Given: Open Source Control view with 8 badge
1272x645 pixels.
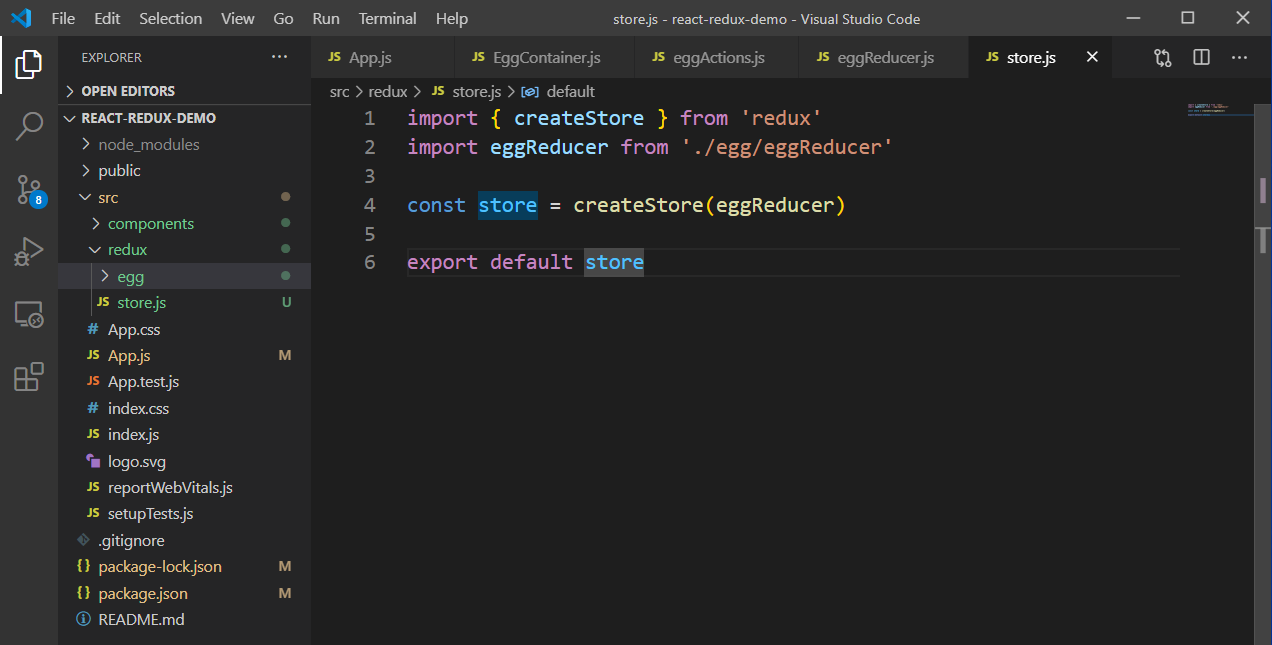Looking at the screenshot, I should (29, 190).
